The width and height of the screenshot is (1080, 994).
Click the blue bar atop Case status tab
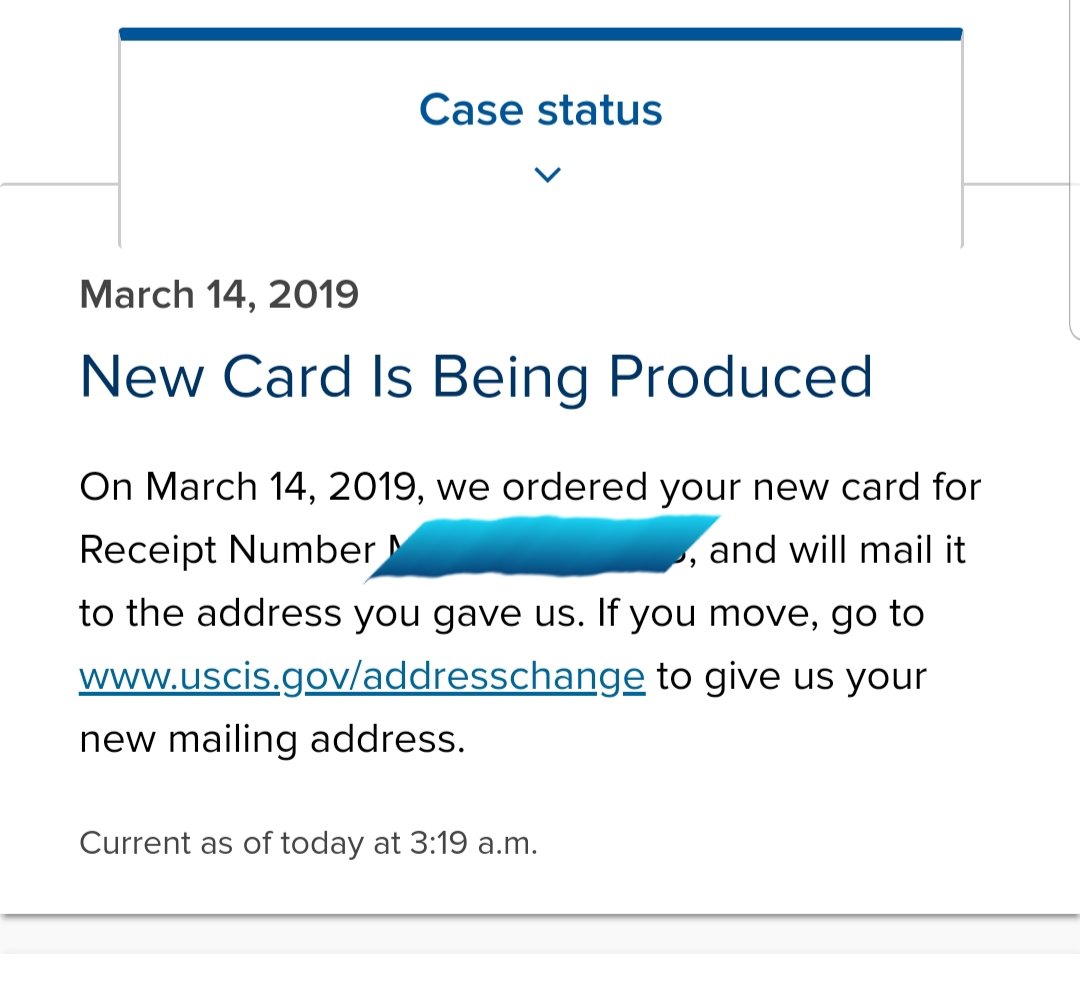point(541,34)
